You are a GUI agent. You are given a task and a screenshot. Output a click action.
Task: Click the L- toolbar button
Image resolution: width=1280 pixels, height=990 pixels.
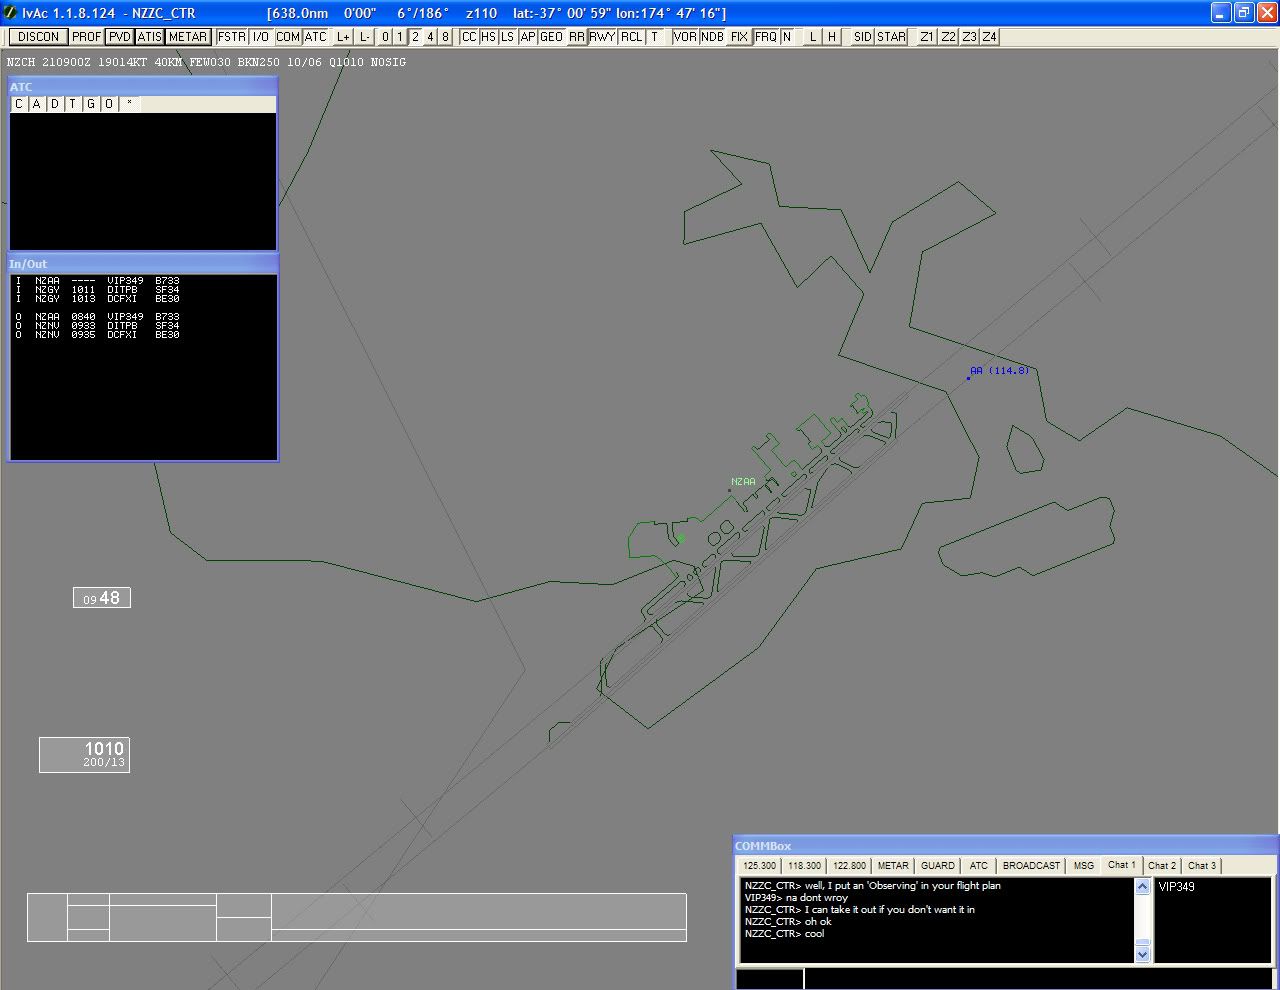pyautogui.click(x=365, y=37)
